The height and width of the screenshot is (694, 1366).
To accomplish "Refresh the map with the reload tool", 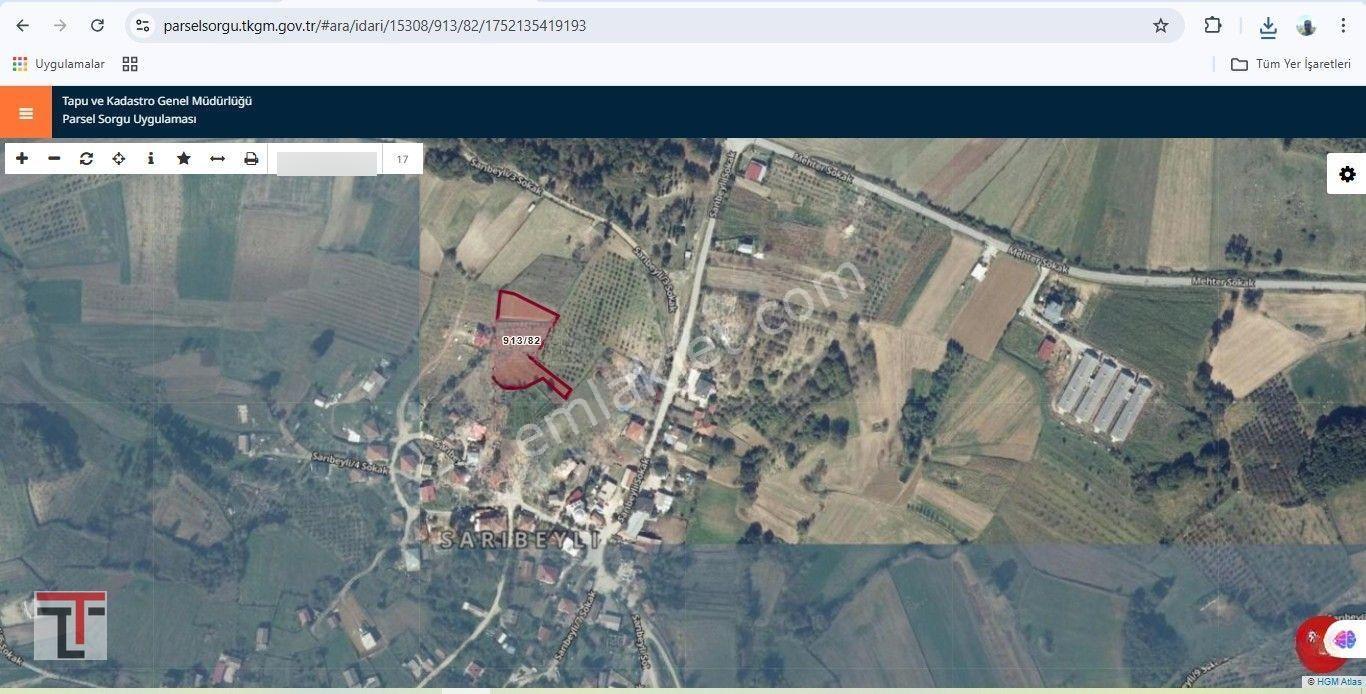I will pos(86,159).
